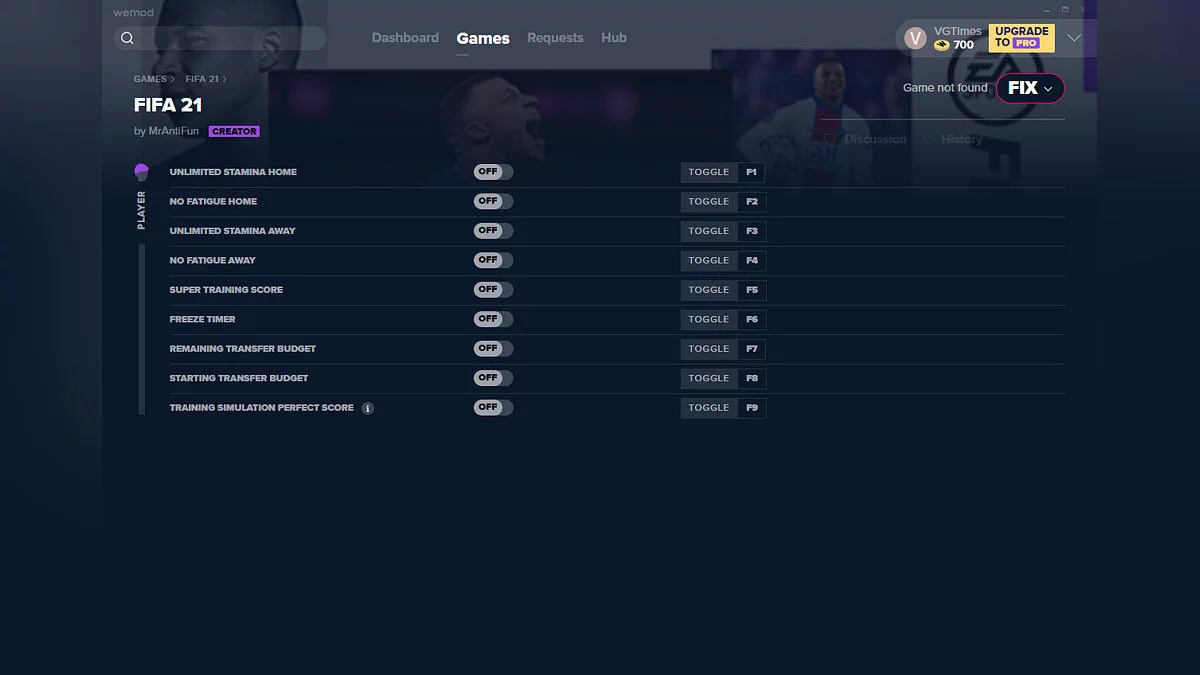Open the History tab icon
The height and width of the screenshot is (675, 1200).
coord(928,139)
